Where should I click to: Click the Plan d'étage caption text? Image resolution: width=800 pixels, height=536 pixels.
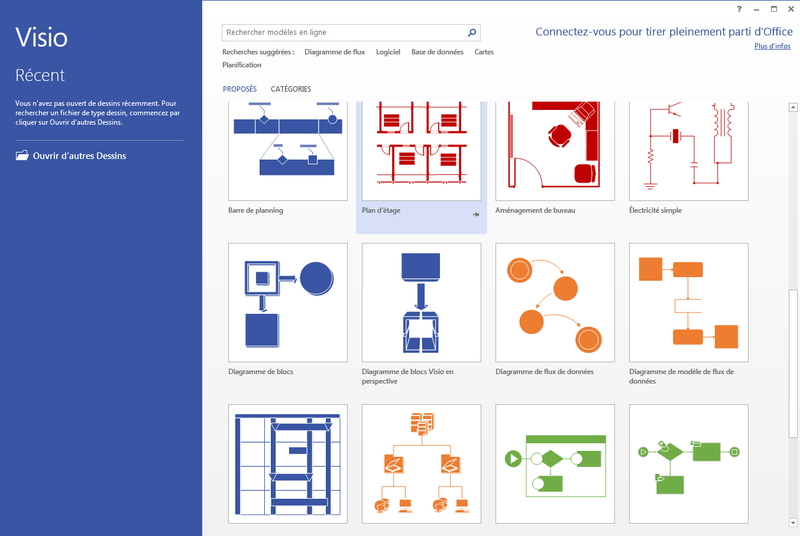381,210
